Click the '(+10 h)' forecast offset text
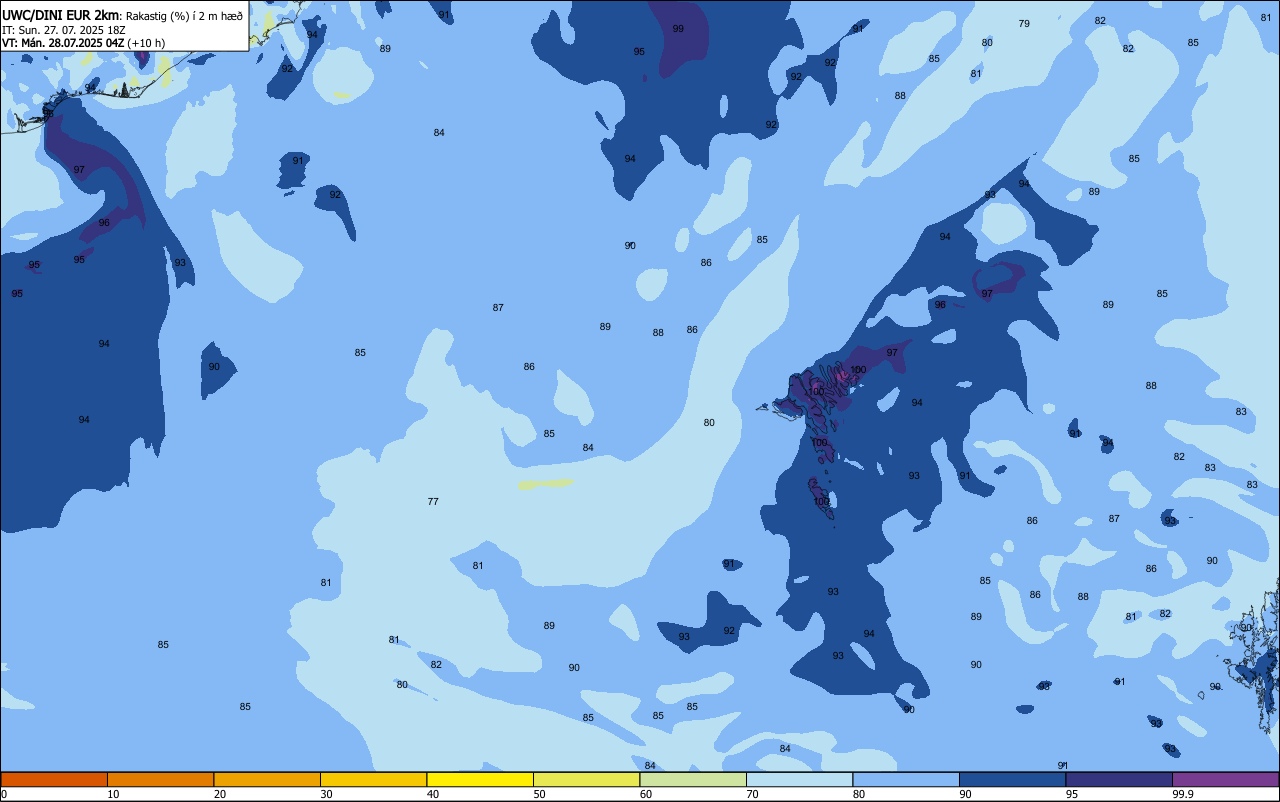This screenshot has width=1280, height=802. [x=146, y=43]
